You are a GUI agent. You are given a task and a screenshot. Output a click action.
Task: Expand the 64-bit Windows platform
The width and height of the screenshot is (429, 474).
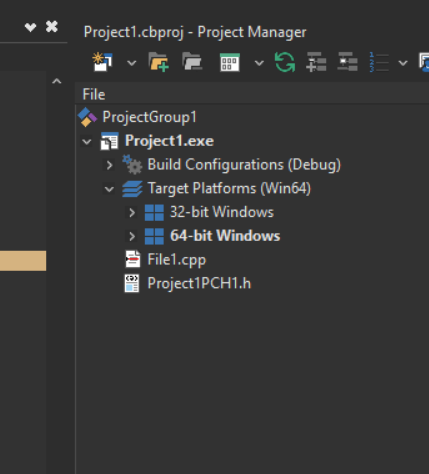coord(132,236)
